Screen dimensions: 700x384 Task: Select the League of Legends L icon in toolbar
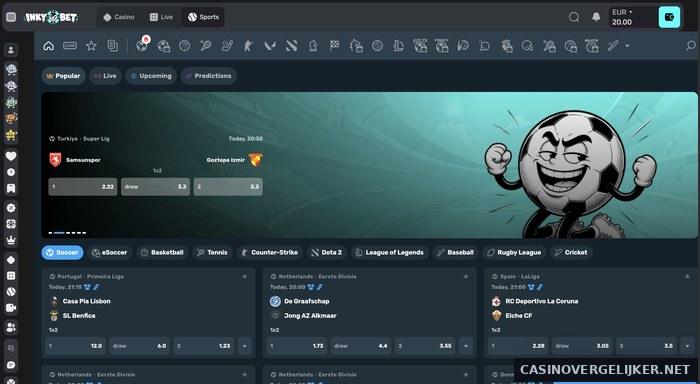(398, 46)
